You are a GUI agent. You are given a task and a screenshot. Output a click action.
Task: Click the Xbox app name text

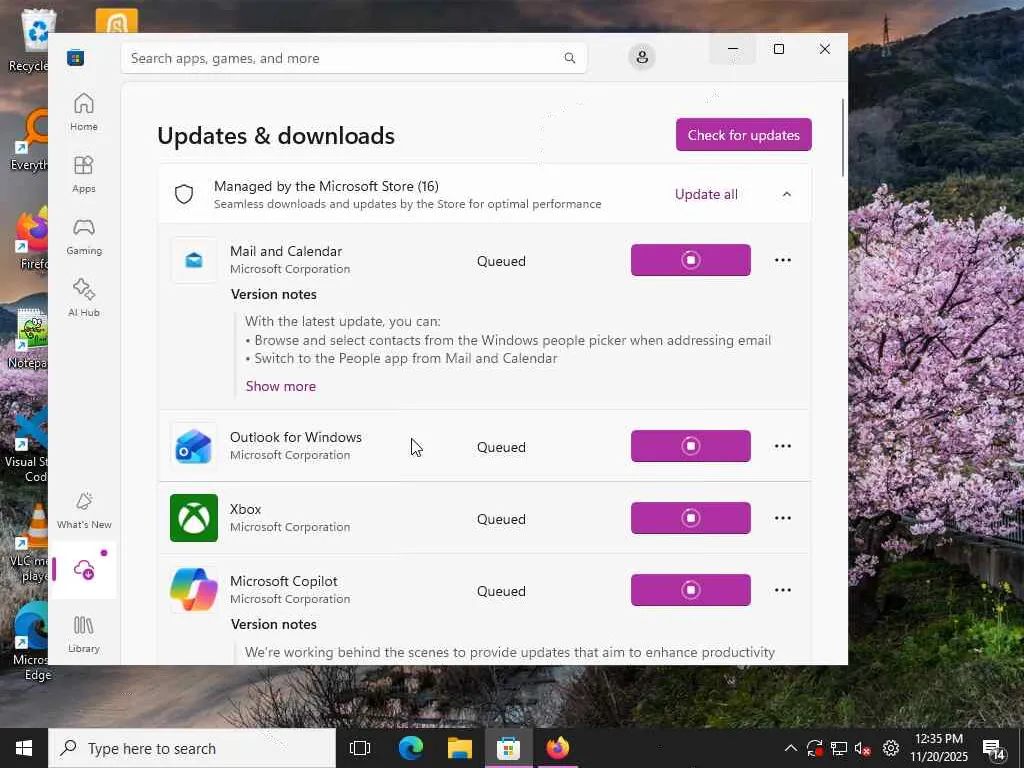246,509
